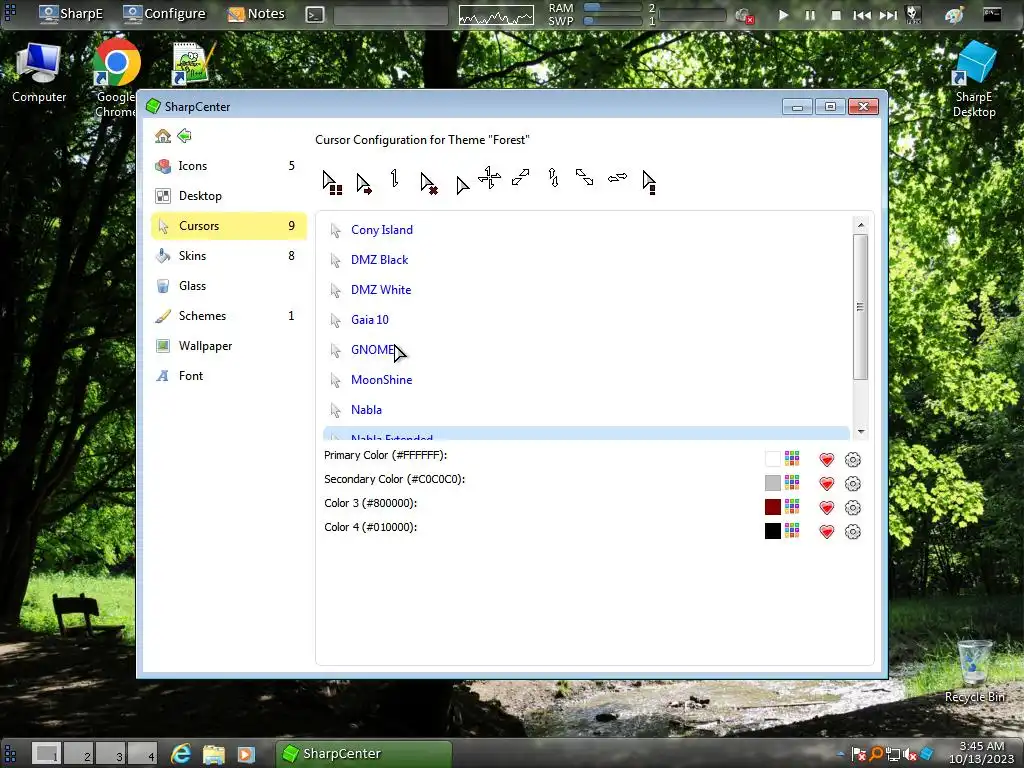Open the file explorer folder on taskbar
Screen dimensions: 1024x768
pos(214,754)
